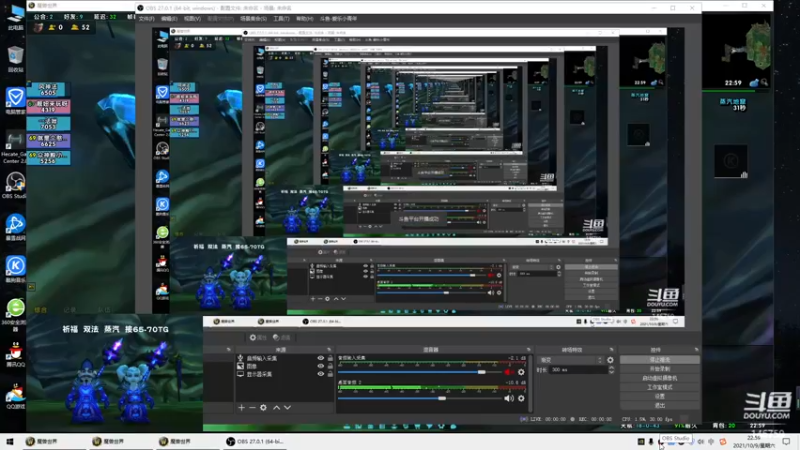800x450 pixels.
Task: Add a new source with the plus icon
Action: 241,408
